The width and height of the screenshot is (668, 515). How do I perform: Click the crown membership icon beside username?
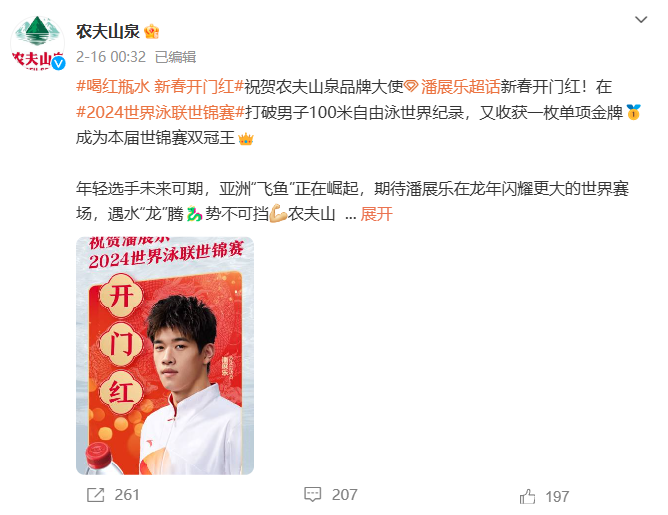tap(151, 31)
